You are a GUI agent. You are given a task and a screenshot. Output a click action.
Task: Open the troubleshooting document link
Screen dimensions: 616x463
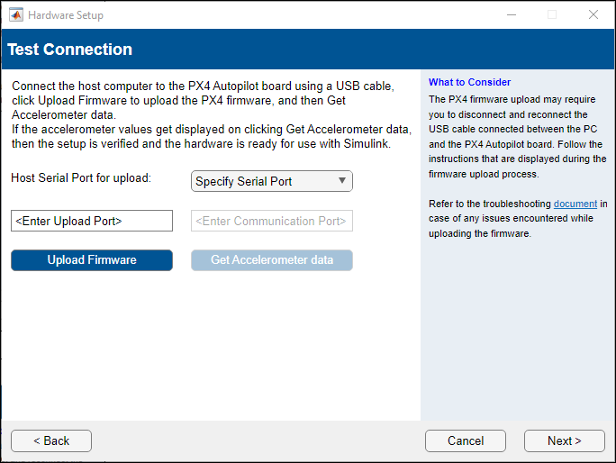click(x=575, y=204)
